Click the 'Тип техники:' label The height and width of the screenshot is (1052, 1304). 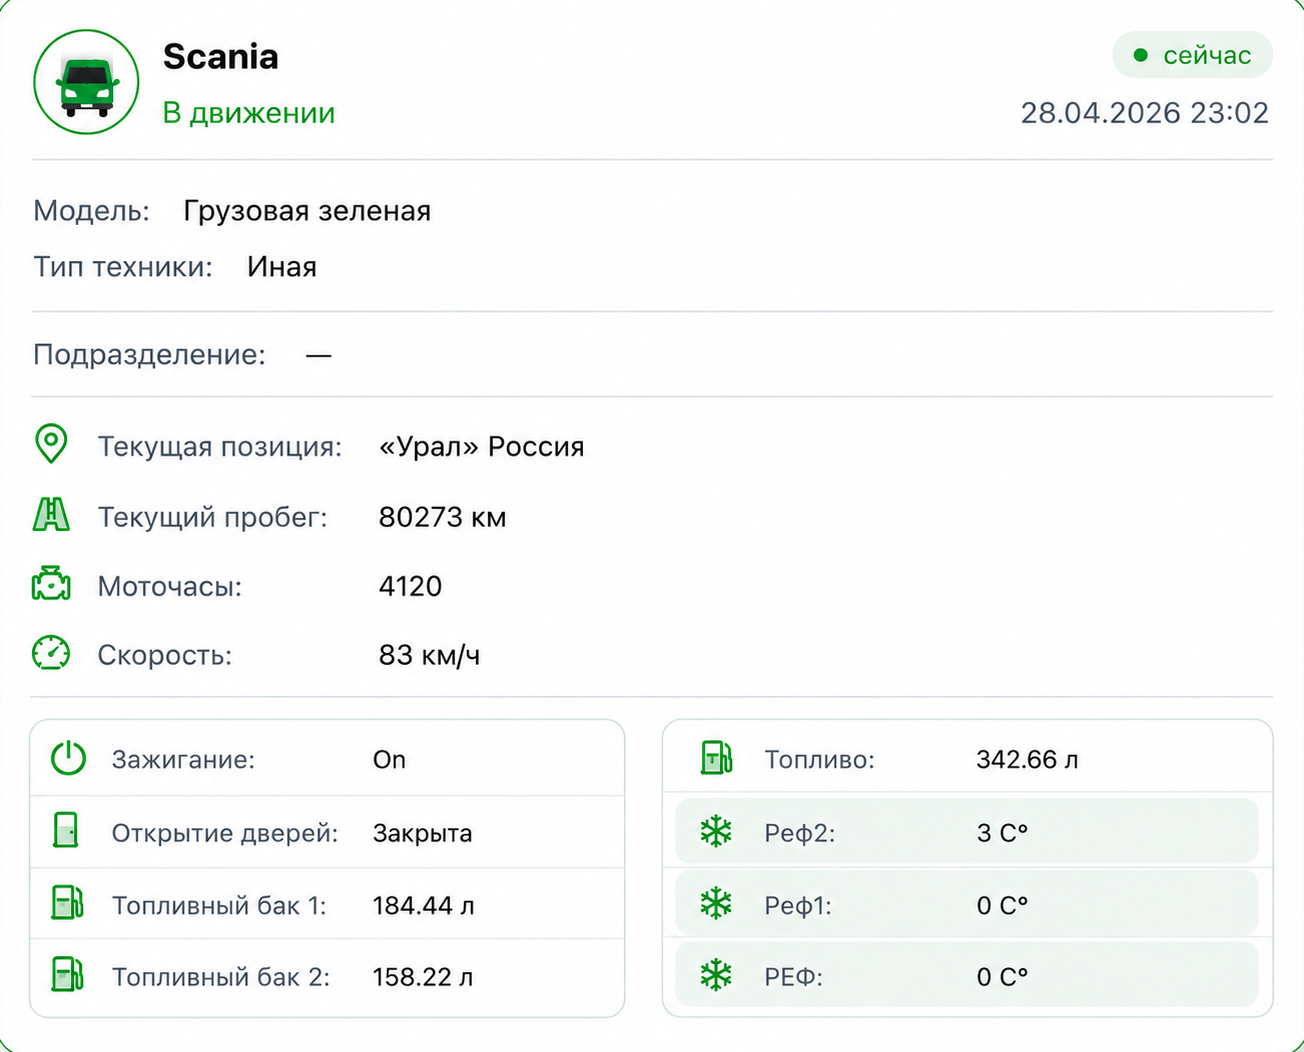click(x=123, y=267)
